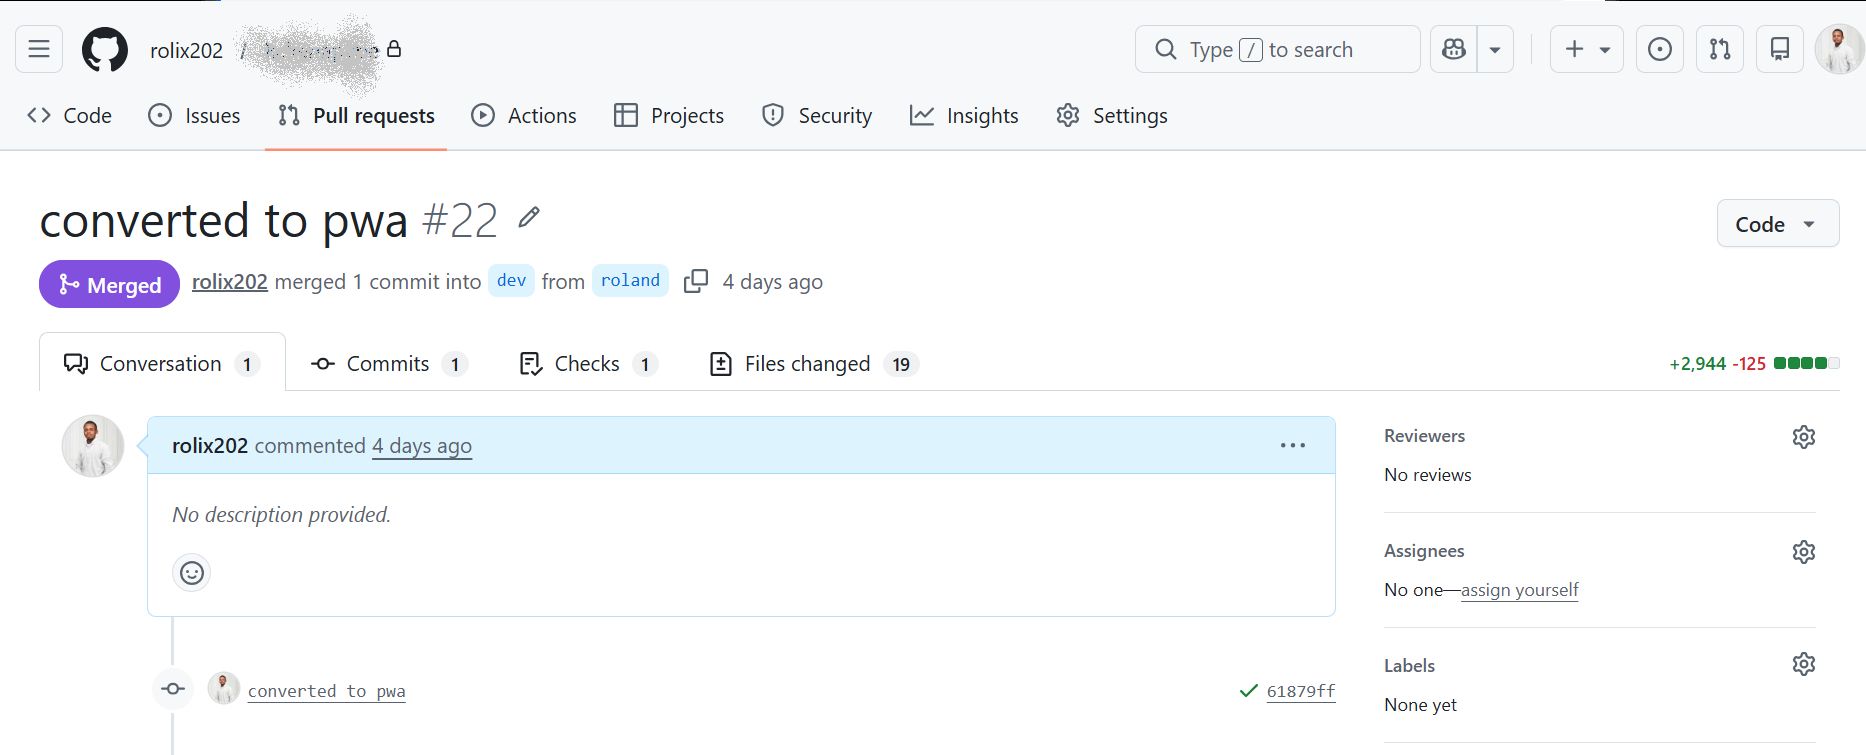The width and height of the screenshot is (1866, 755).
Task: Edit the pull request title pencil icon
Action: (529, 217)
